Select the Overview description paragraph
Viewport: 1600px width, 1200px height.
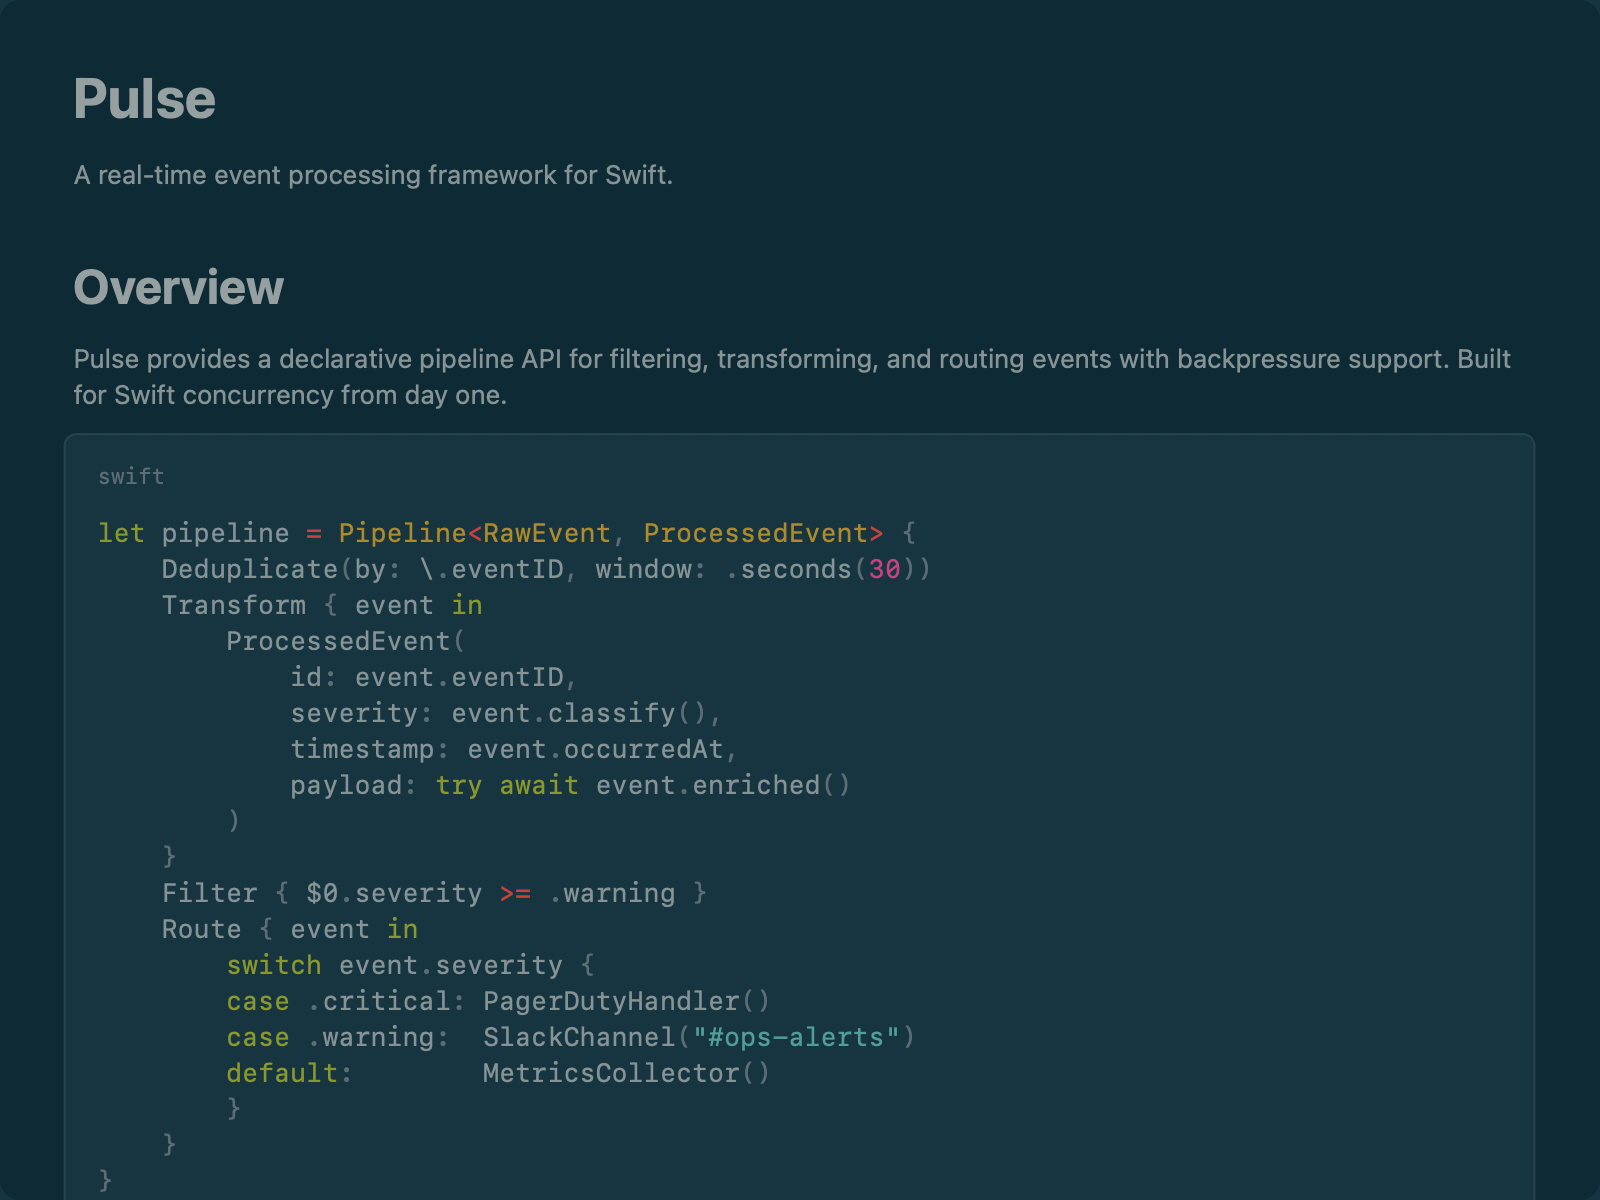(x=790, y=377)
